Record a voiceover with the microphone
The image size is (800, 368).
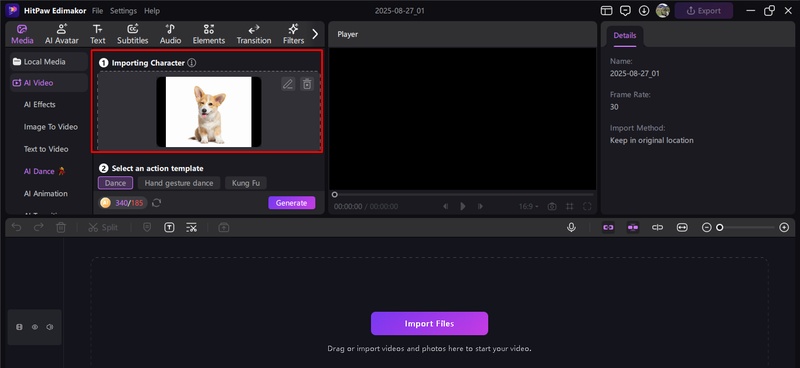[571, 228]
